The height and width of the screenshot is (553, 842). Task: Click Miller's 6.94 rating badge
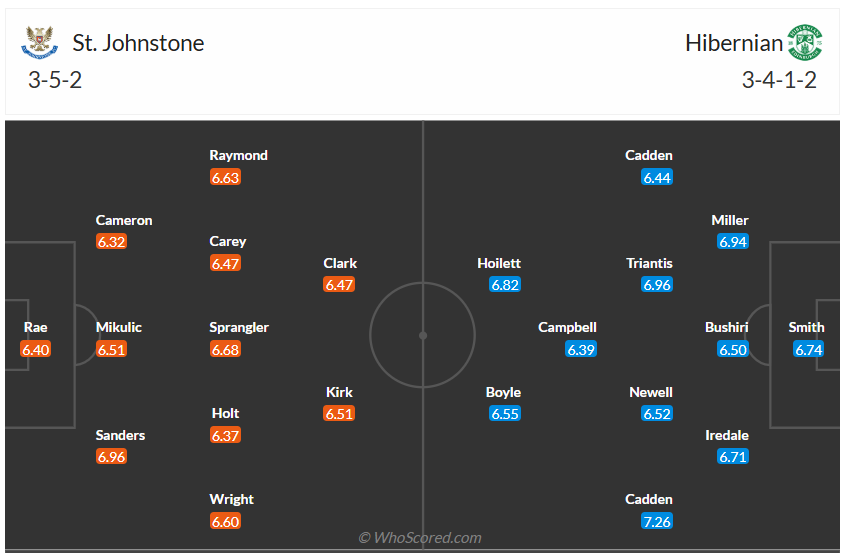pos(733,242)
